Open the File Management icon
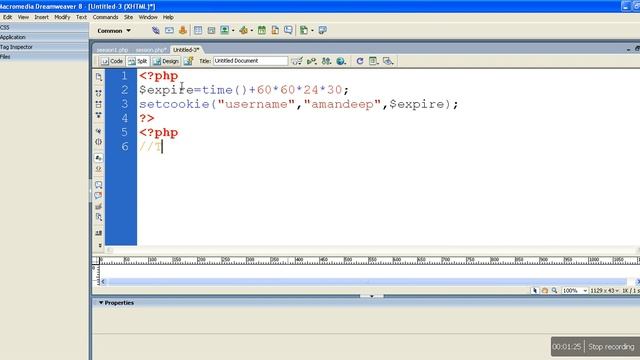The height and width of the screenshot is (360, 640). 326,61
